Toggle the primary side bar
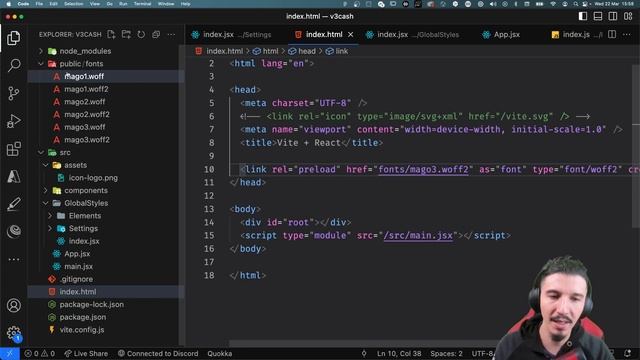 click(583, 16)
